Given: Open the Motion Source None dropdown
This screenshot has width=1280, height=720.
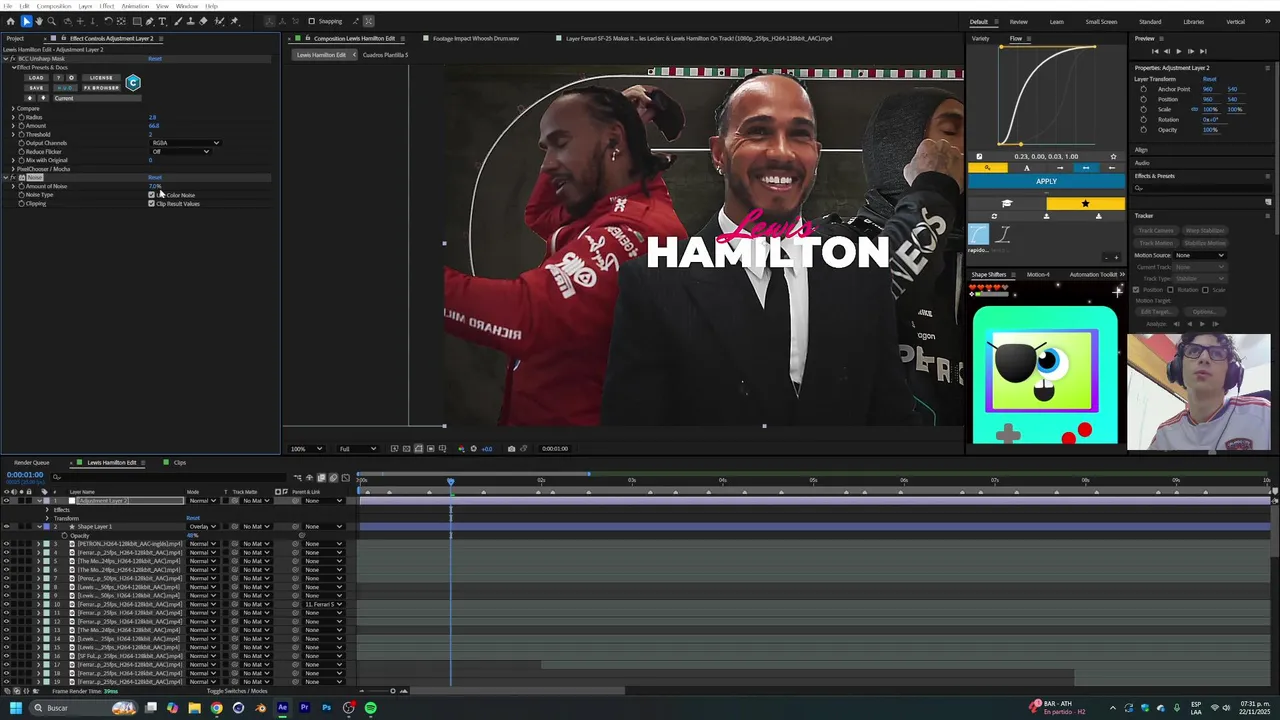Looking at the screenshot, I should click(1200, 255).
